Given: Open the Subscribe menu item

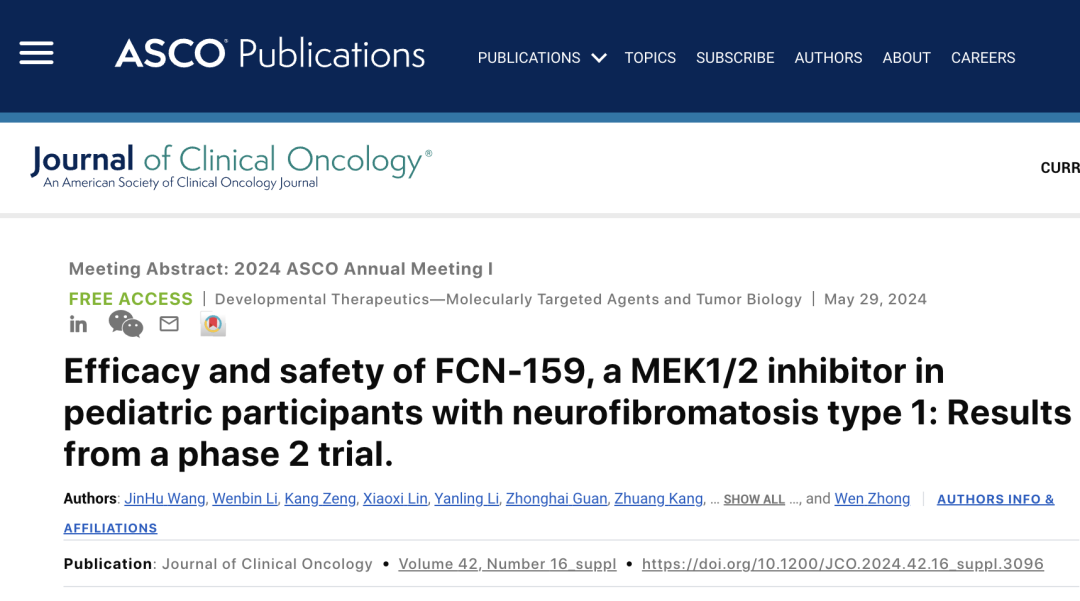Looking at the screenshot, I should click(735, 58).
